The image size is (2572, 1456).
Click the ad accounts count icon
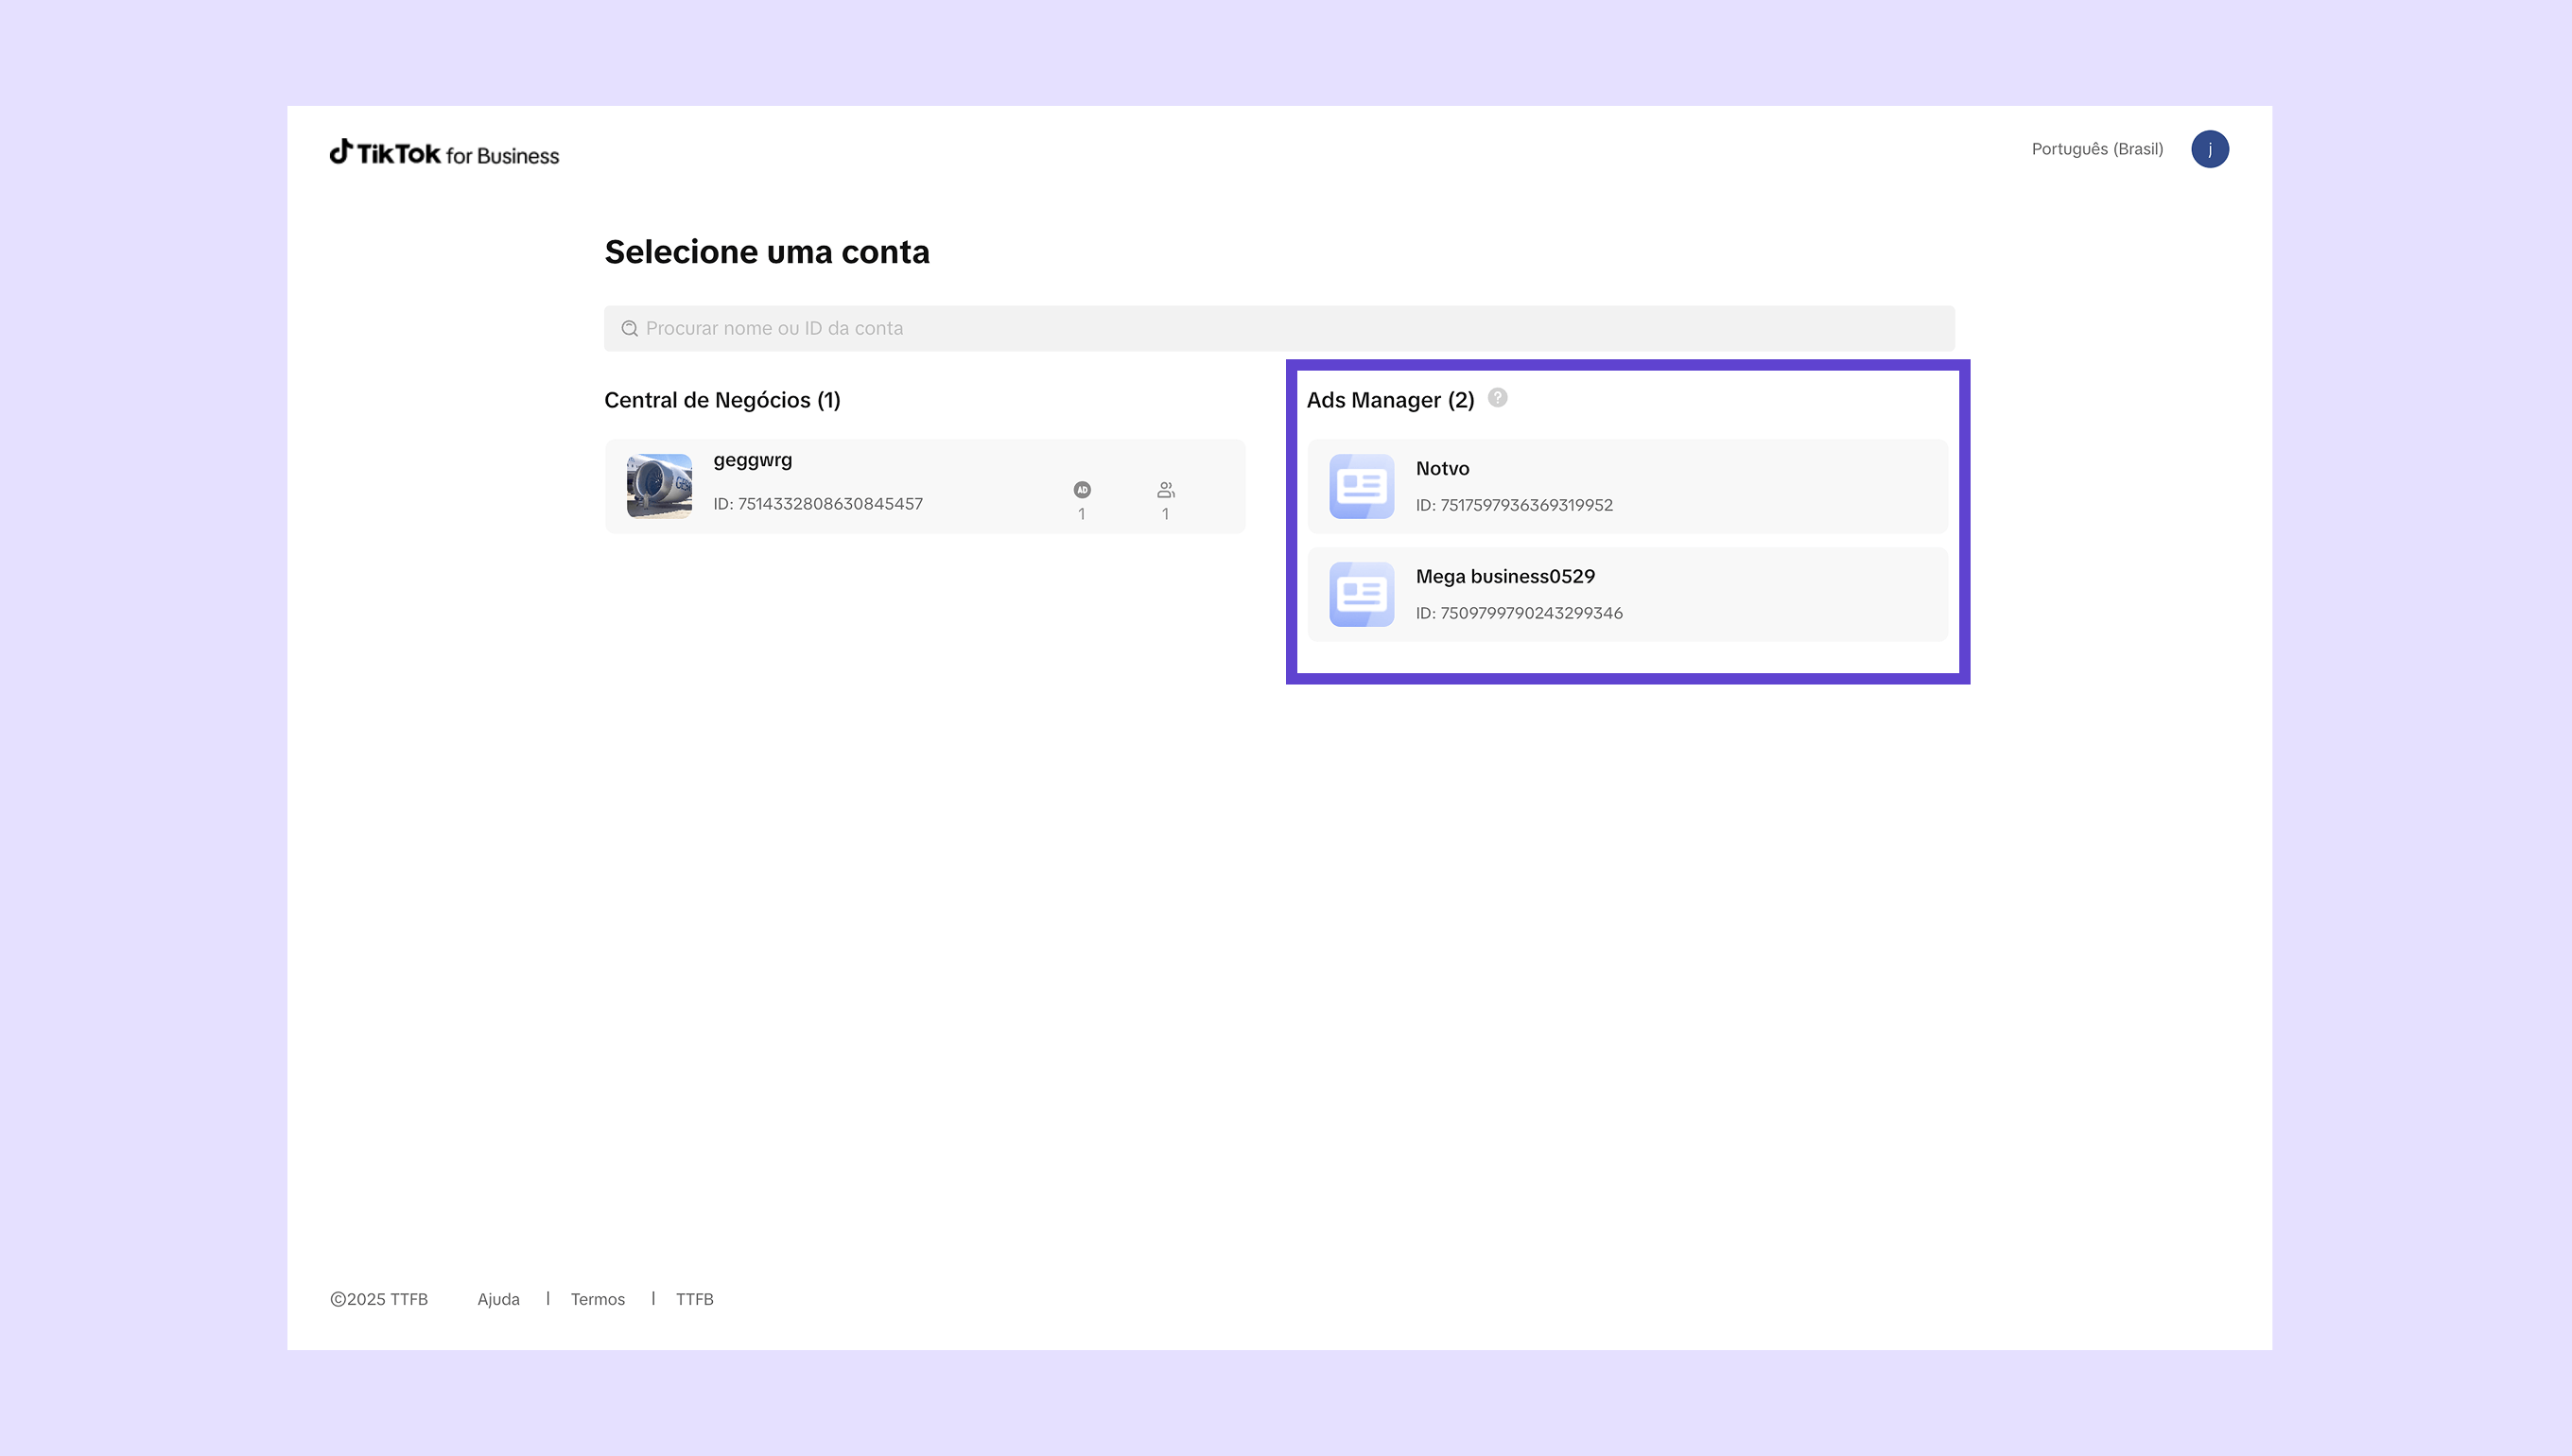(1082, 490)
